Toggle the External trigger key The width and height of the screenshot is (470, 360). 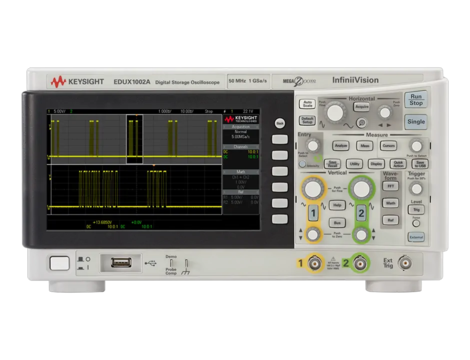click(416, 237)
